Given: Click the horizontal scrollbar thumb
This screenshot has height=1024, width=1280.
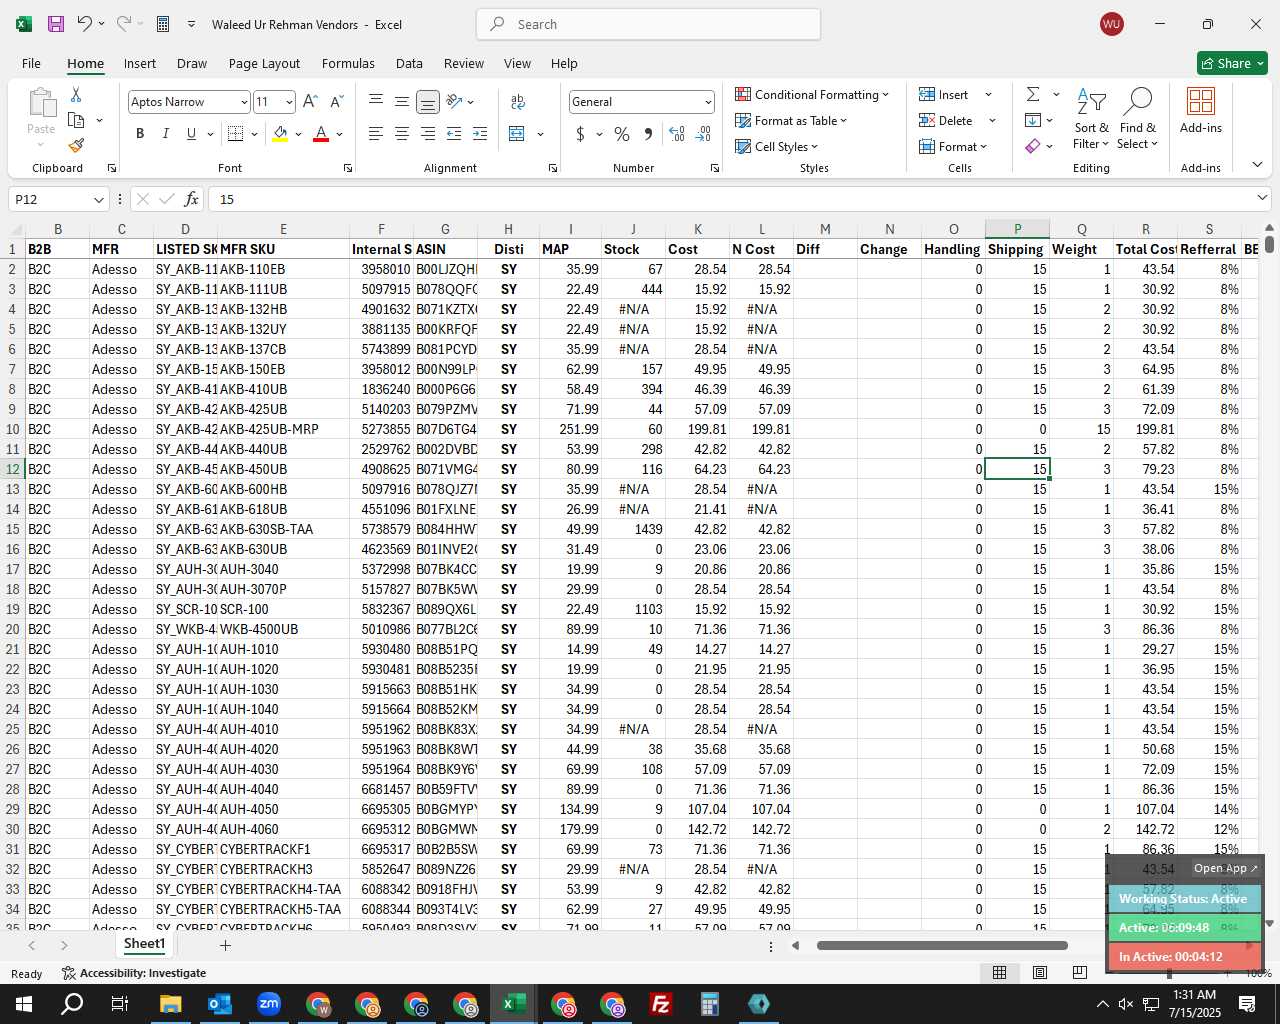Looking at the screenshot, I should click(941, 945).
